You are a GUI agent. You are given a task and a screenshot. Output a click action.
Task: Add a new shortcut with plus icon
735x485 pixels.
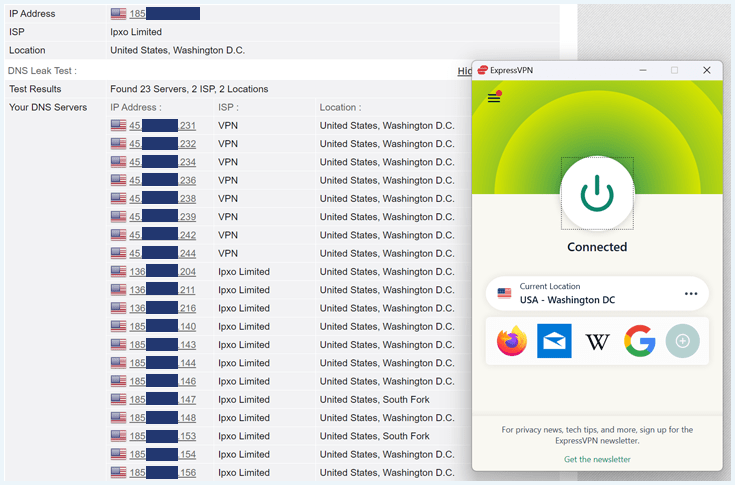pyautogui.click(x=682, y=341)
